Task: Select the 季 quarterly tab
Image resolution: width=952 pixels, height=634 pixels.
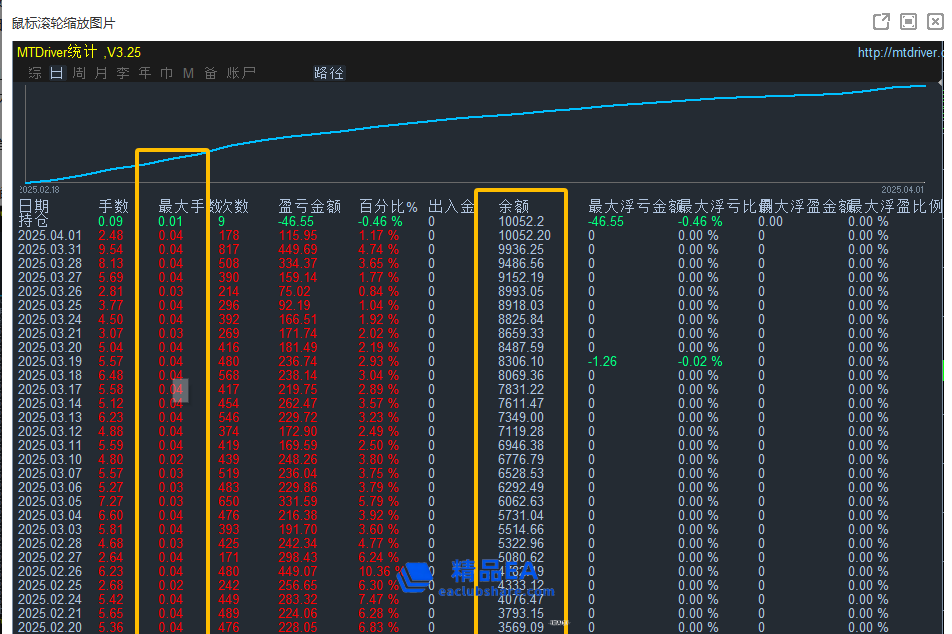Action: [x=122, y=73]
